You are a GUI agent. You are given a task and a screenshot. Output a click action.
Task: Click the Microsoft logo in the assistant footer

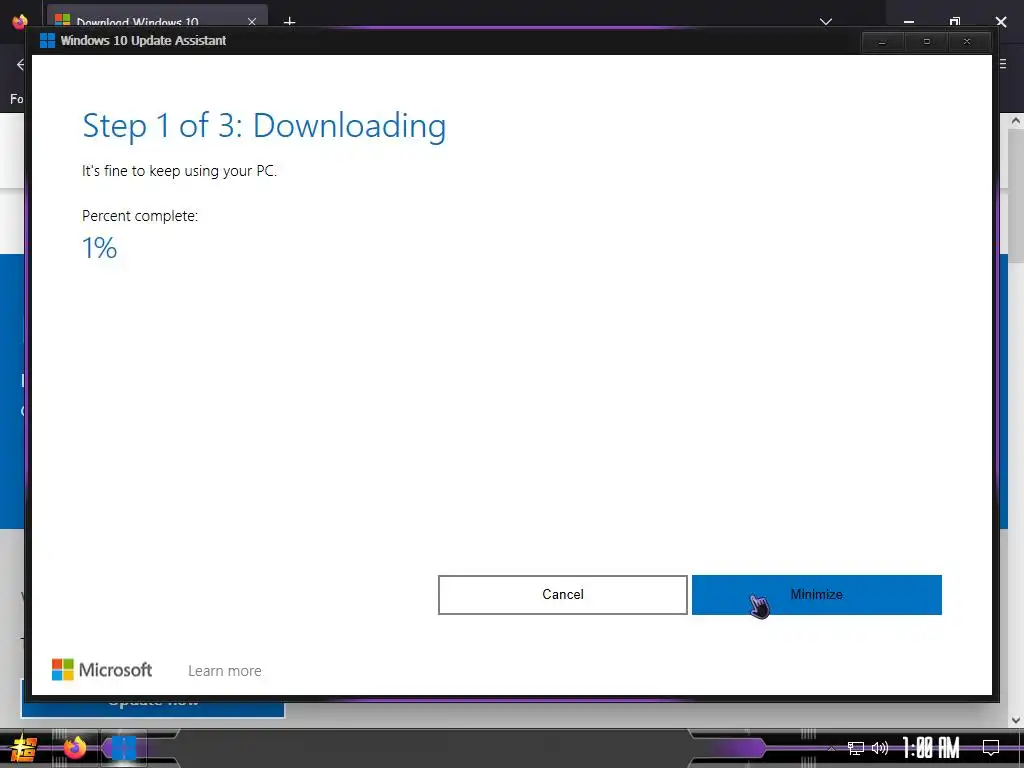pos(102,669)
